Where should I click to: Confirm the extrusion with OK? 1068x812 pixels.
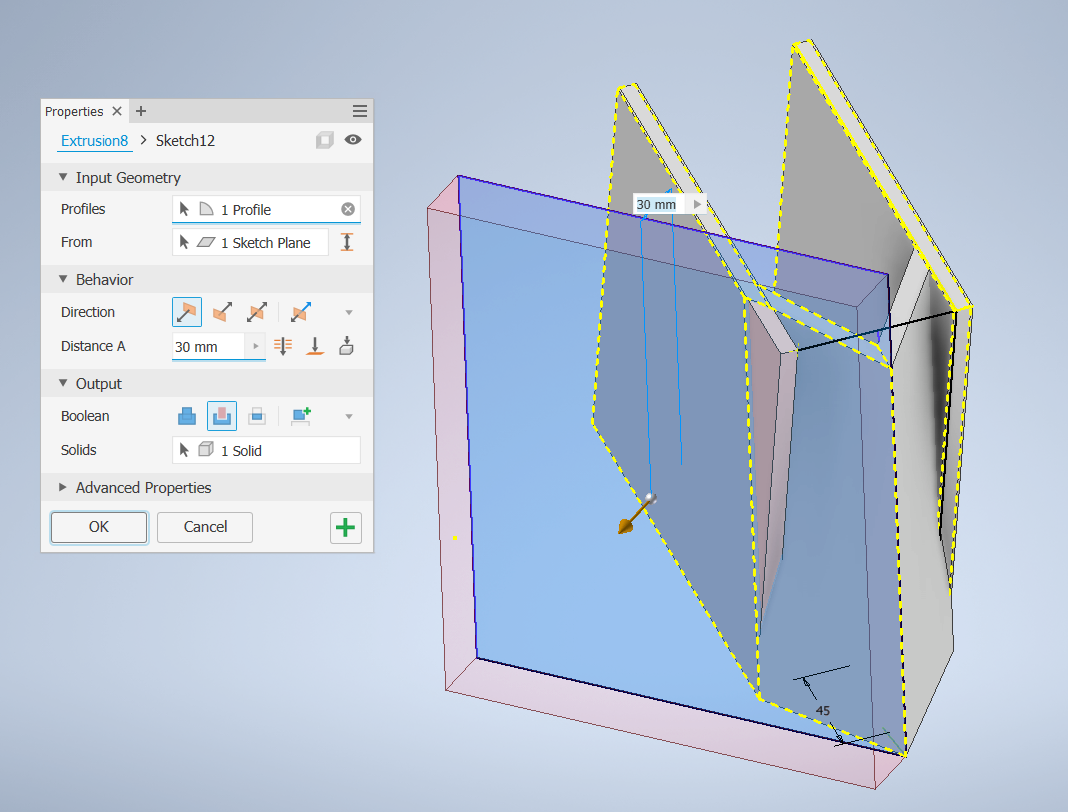coord(99,527)
